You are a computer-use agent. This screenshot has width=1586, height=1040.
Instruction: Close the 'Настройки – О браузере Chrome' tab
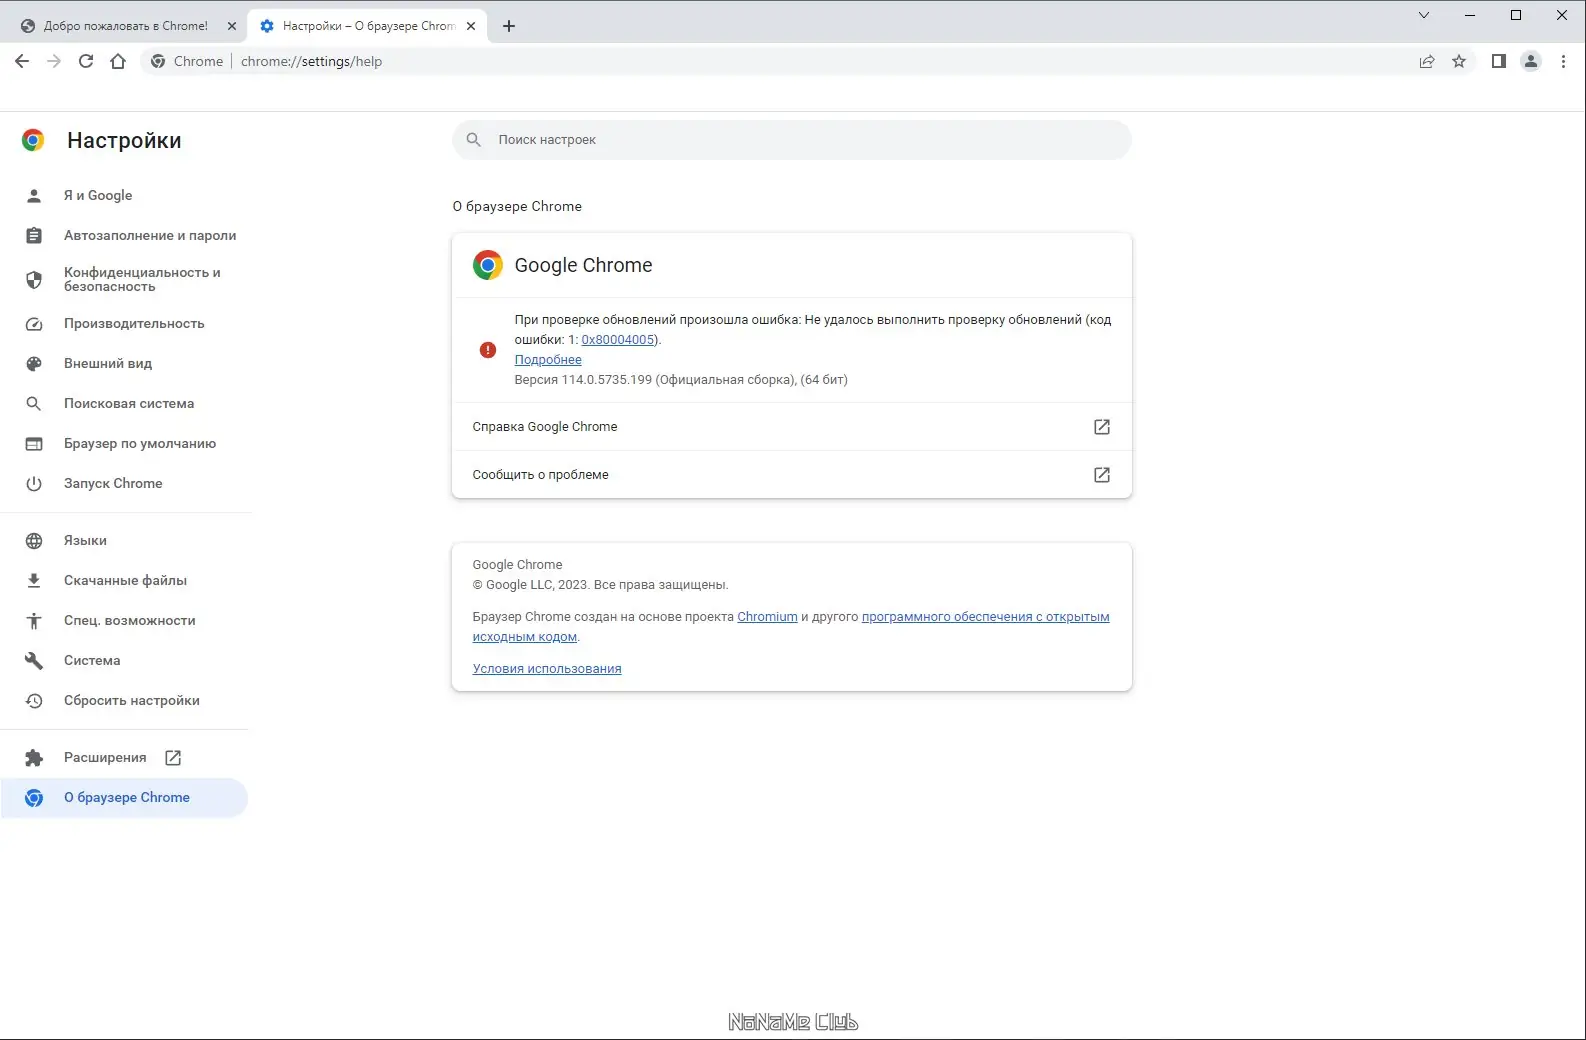coord(471,26)
